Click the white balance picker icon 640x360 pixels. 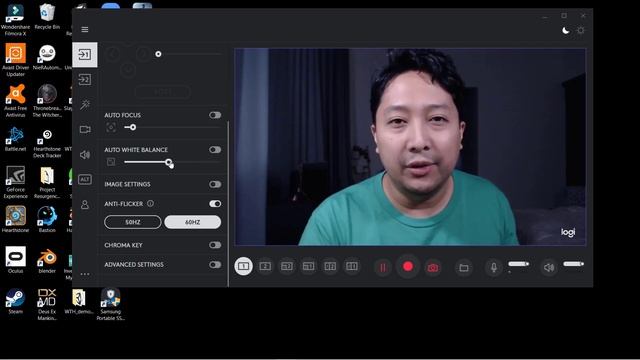(x=111, y=162)
